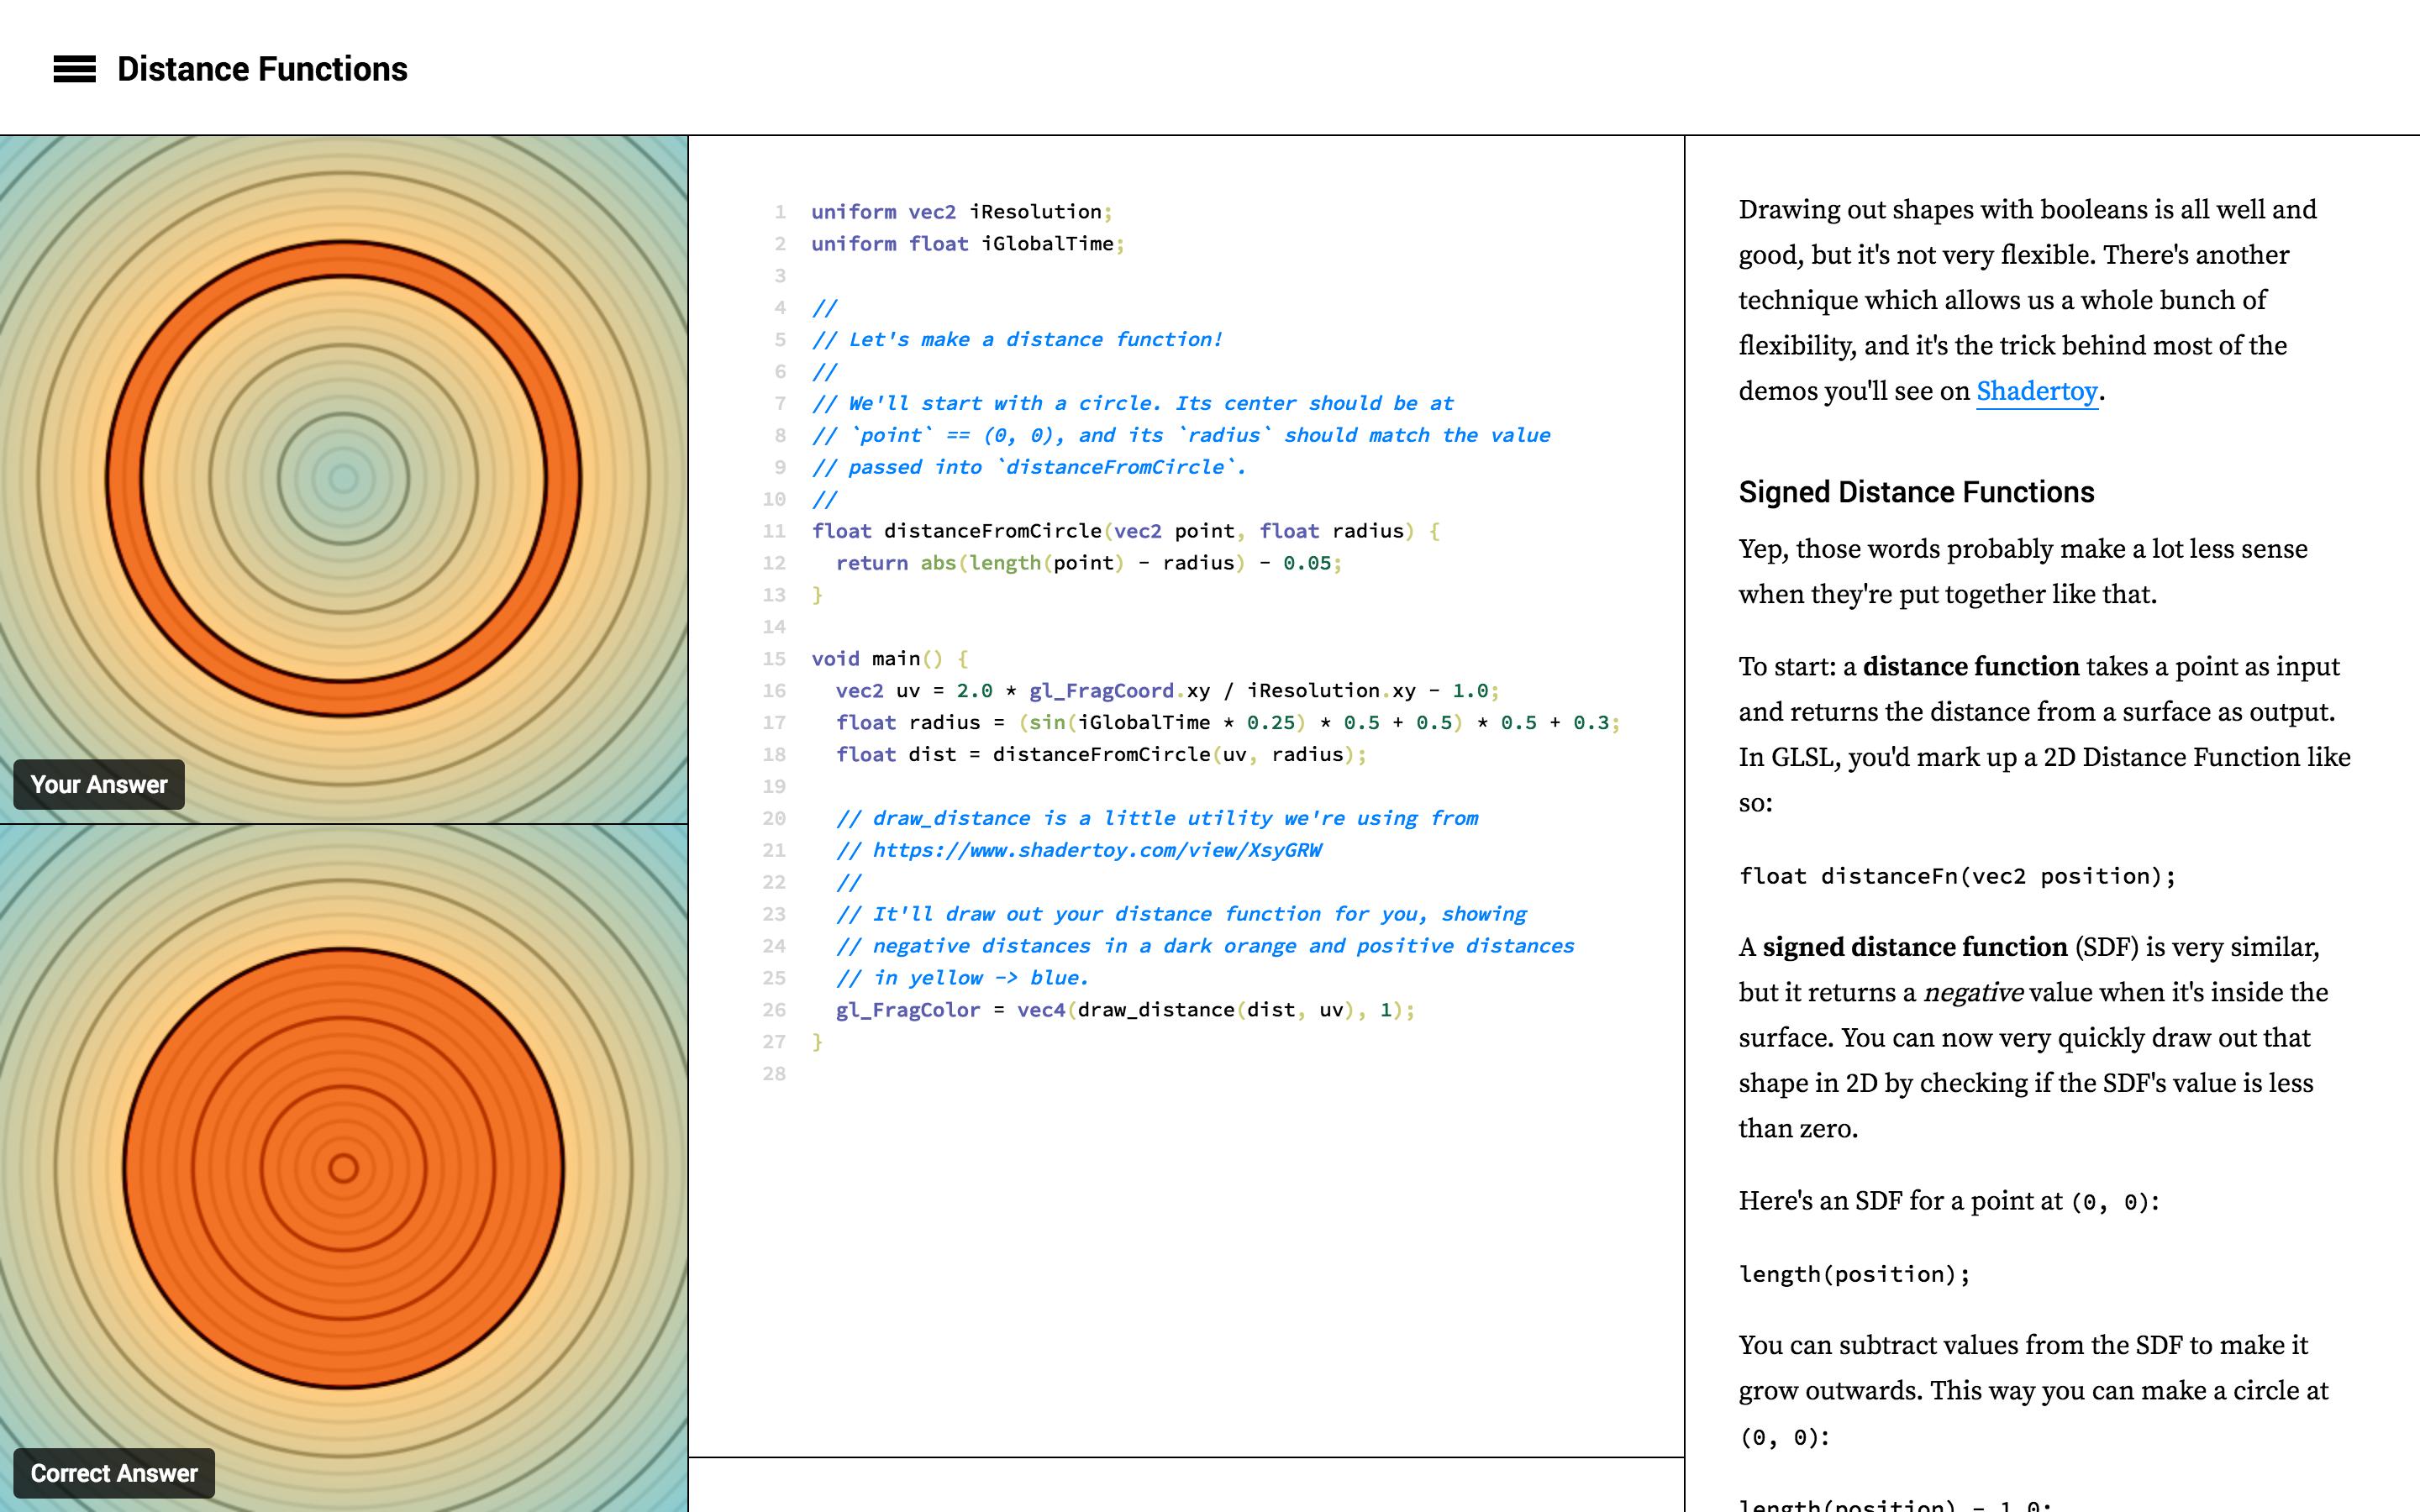2420x1512 pixels.
Task: Open the Shadertoy link
Action: tap(2036, 391)
